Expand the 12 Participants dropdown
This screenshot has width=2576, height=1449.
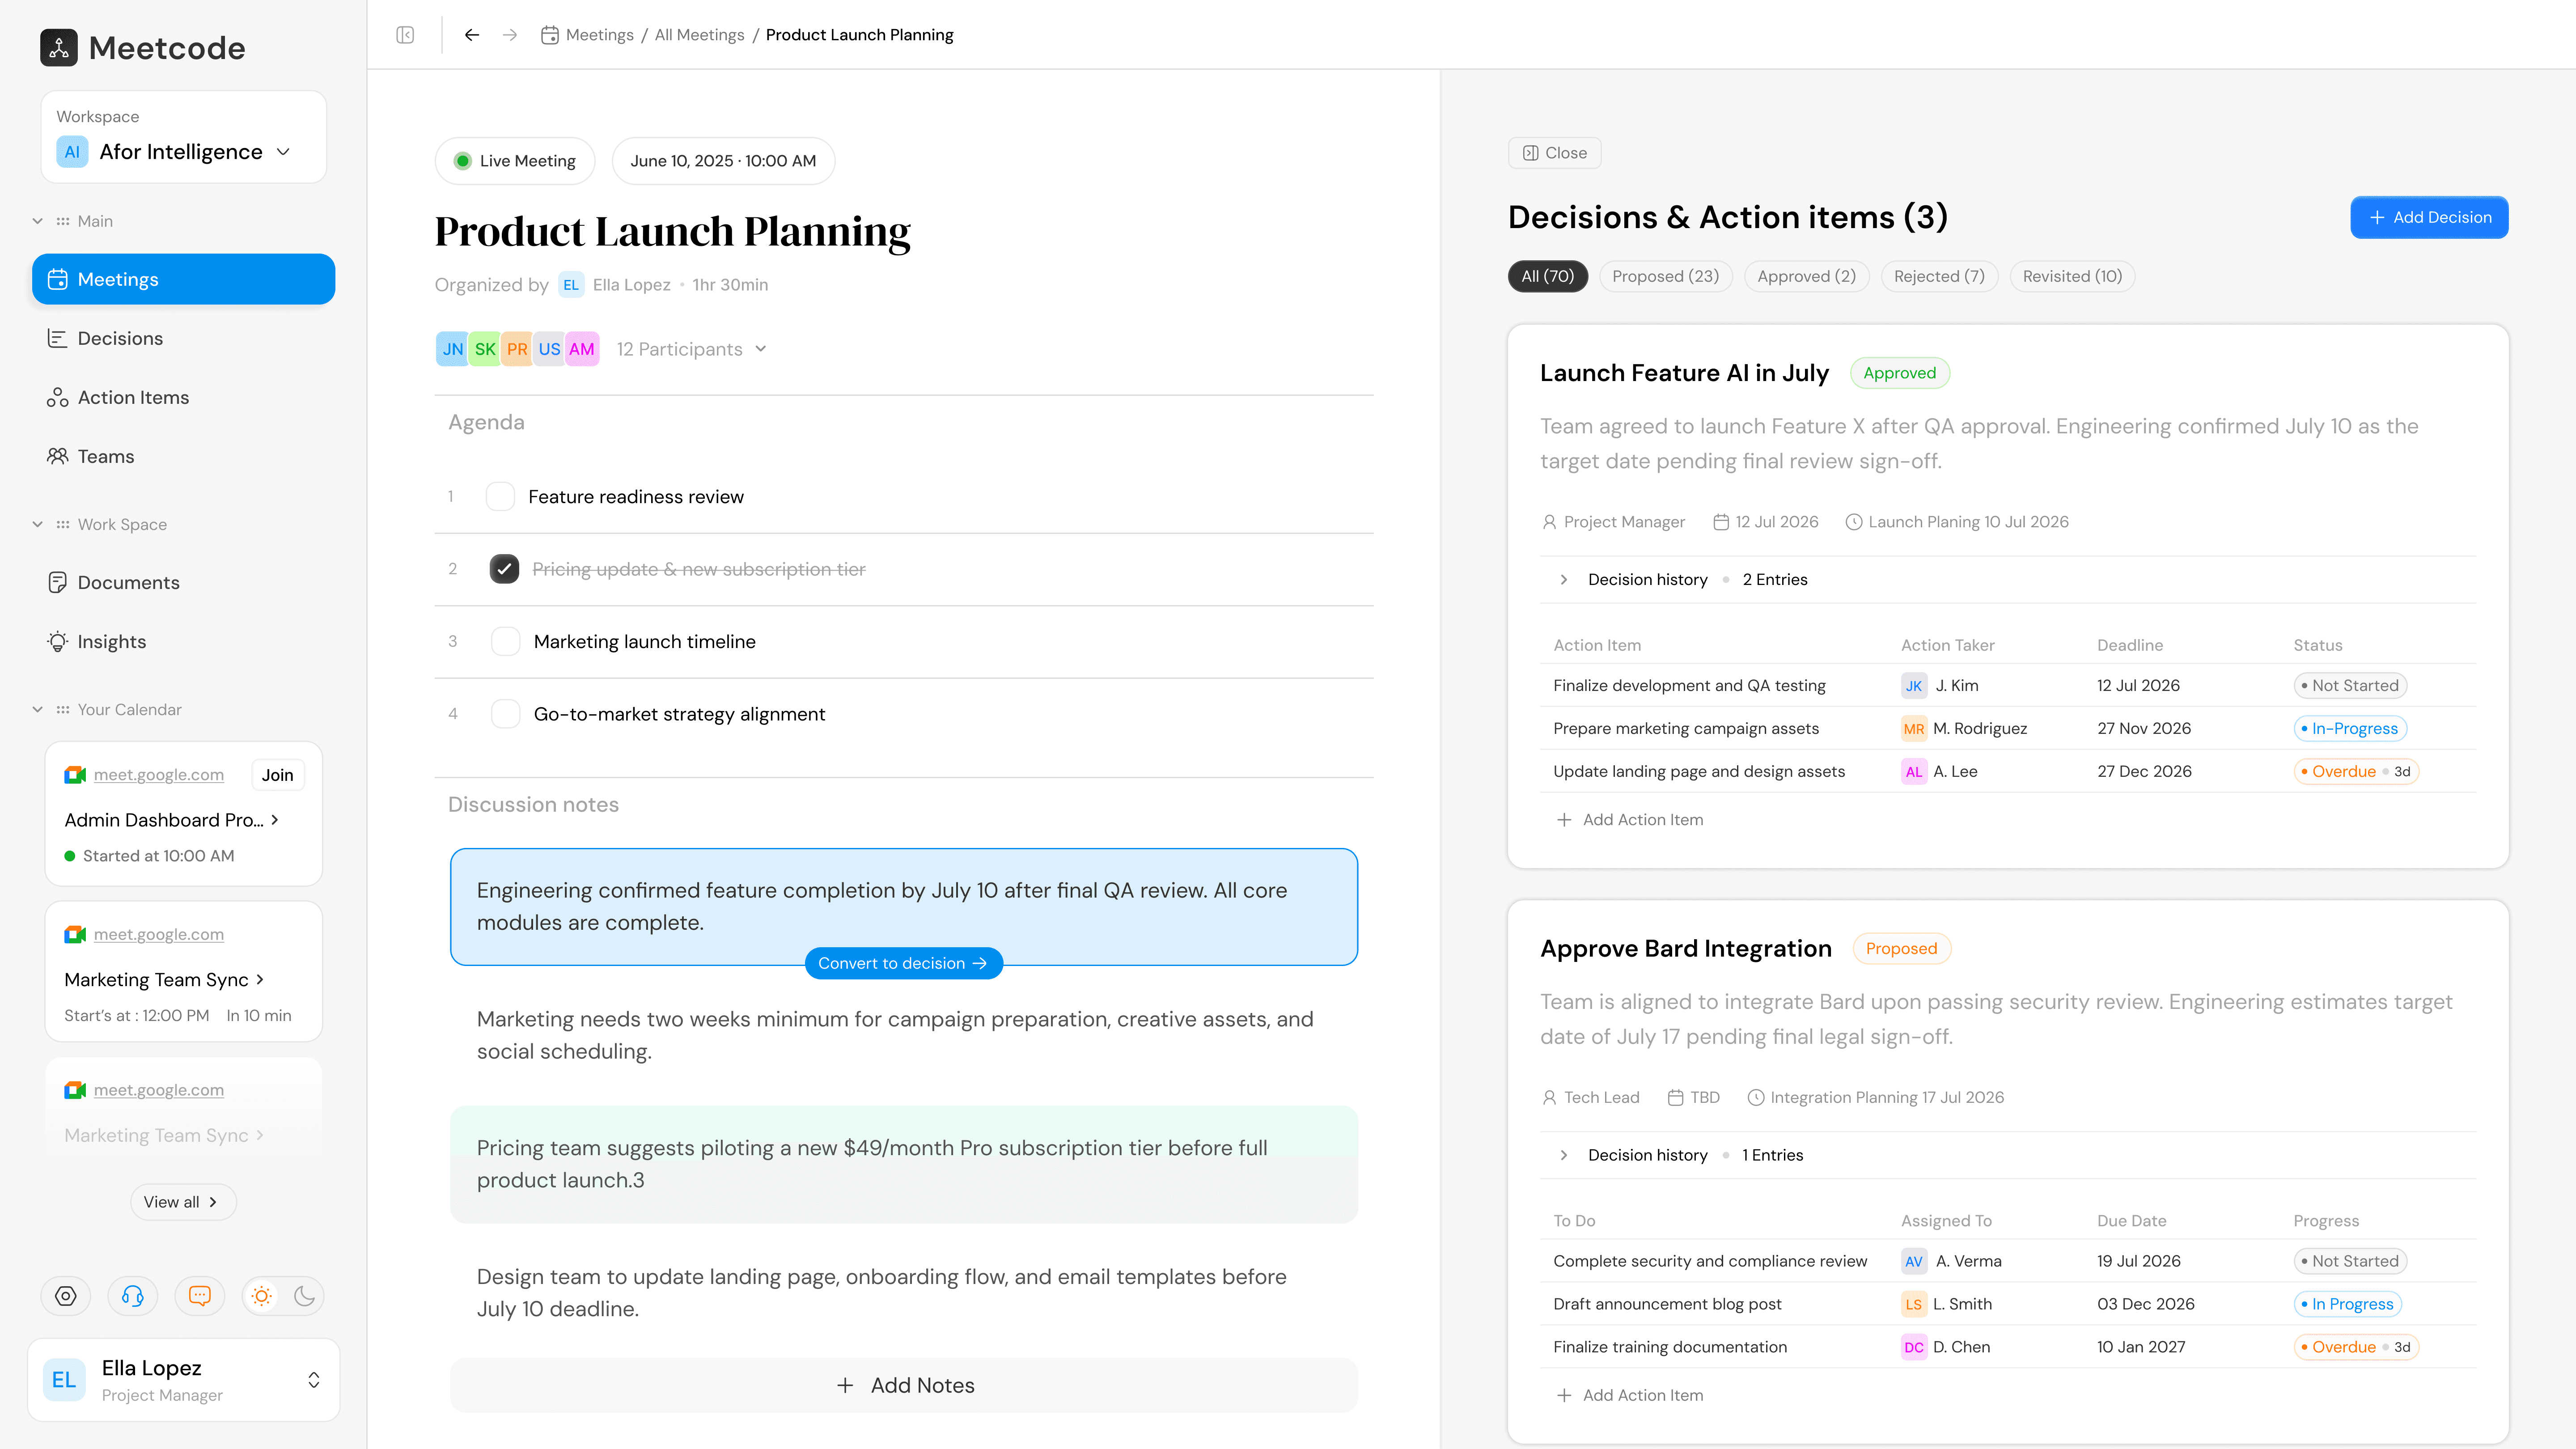coord(691,349)
